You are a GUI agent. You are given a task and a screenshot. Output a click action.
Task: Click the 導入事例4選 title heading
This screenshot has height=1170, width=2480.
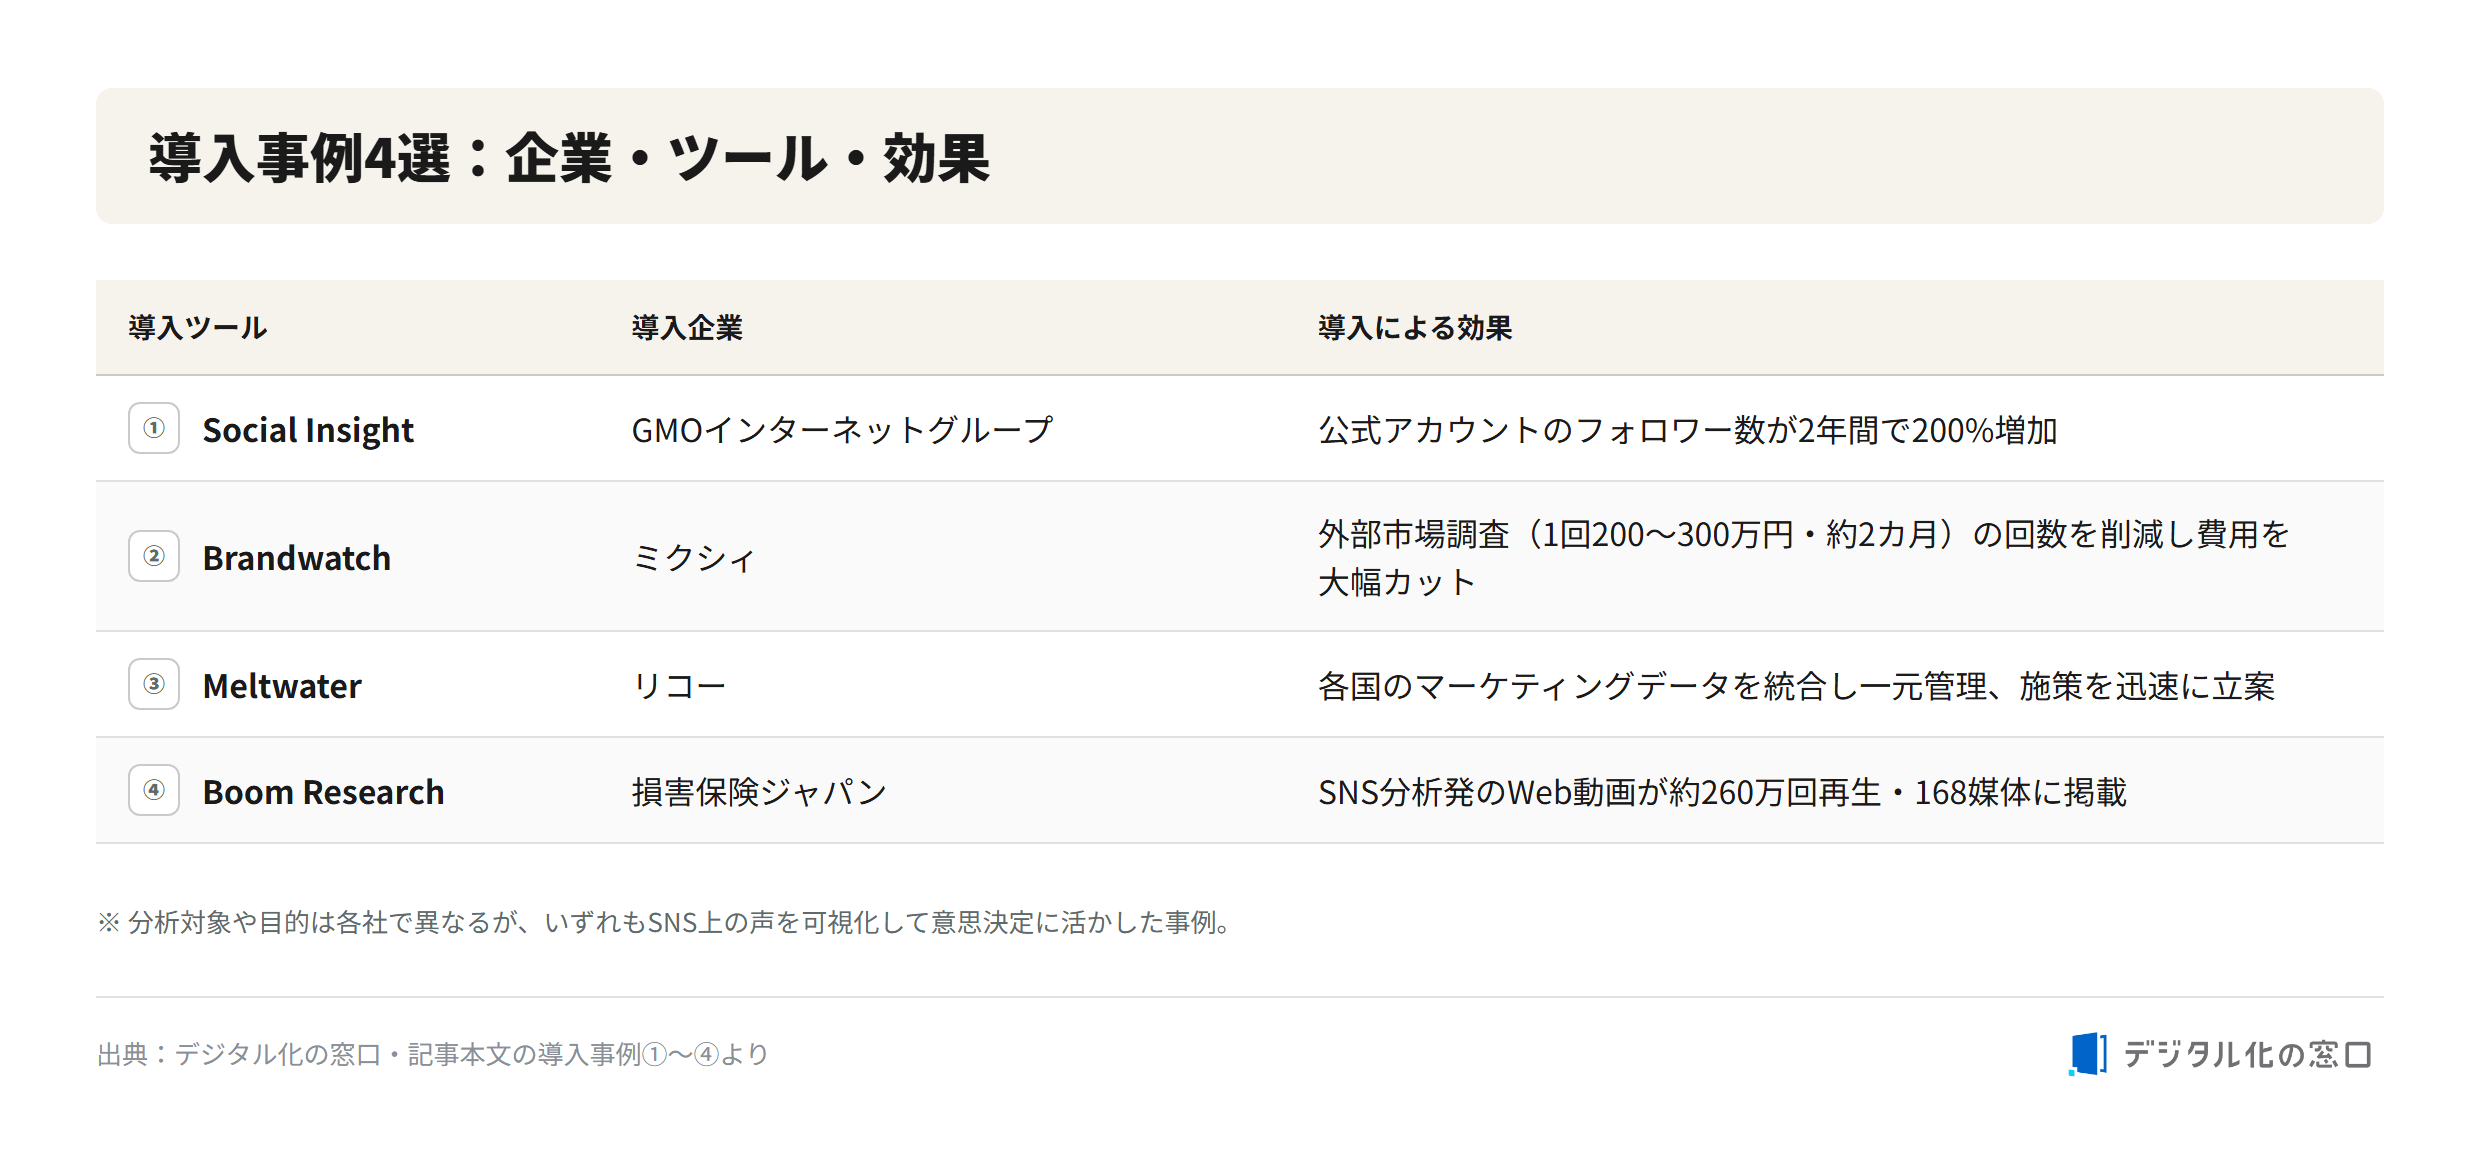pos(569,158)
